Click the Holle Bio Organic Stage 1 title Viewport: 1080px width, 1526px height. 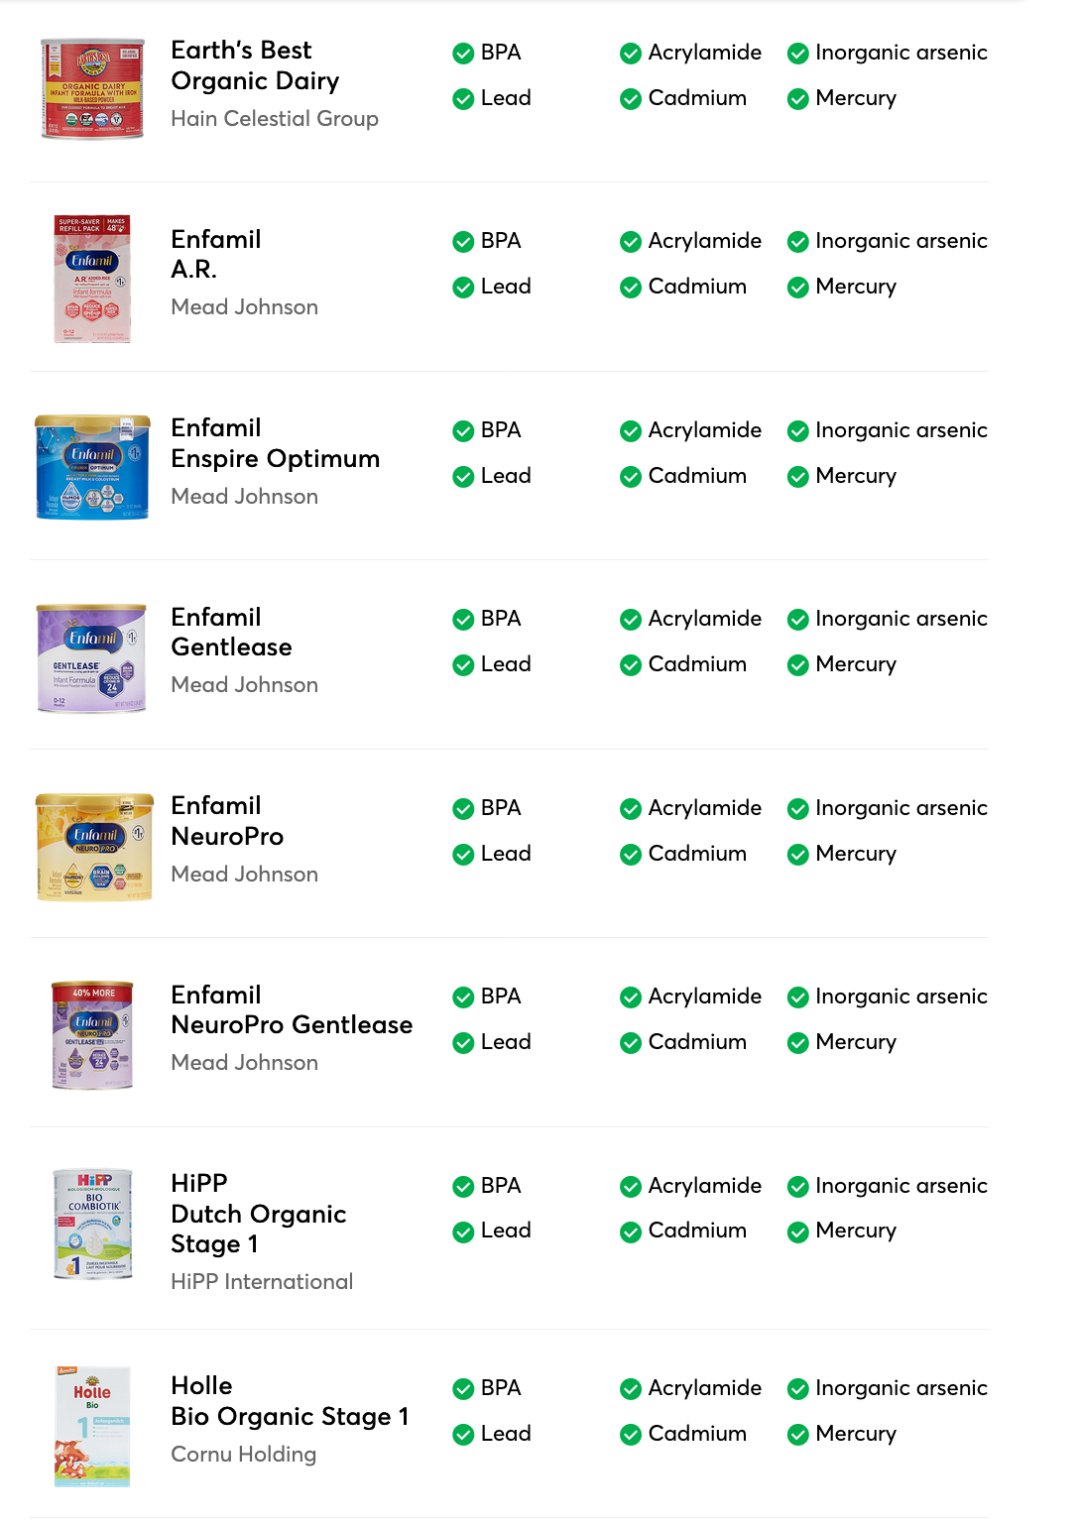(289, 1401)
